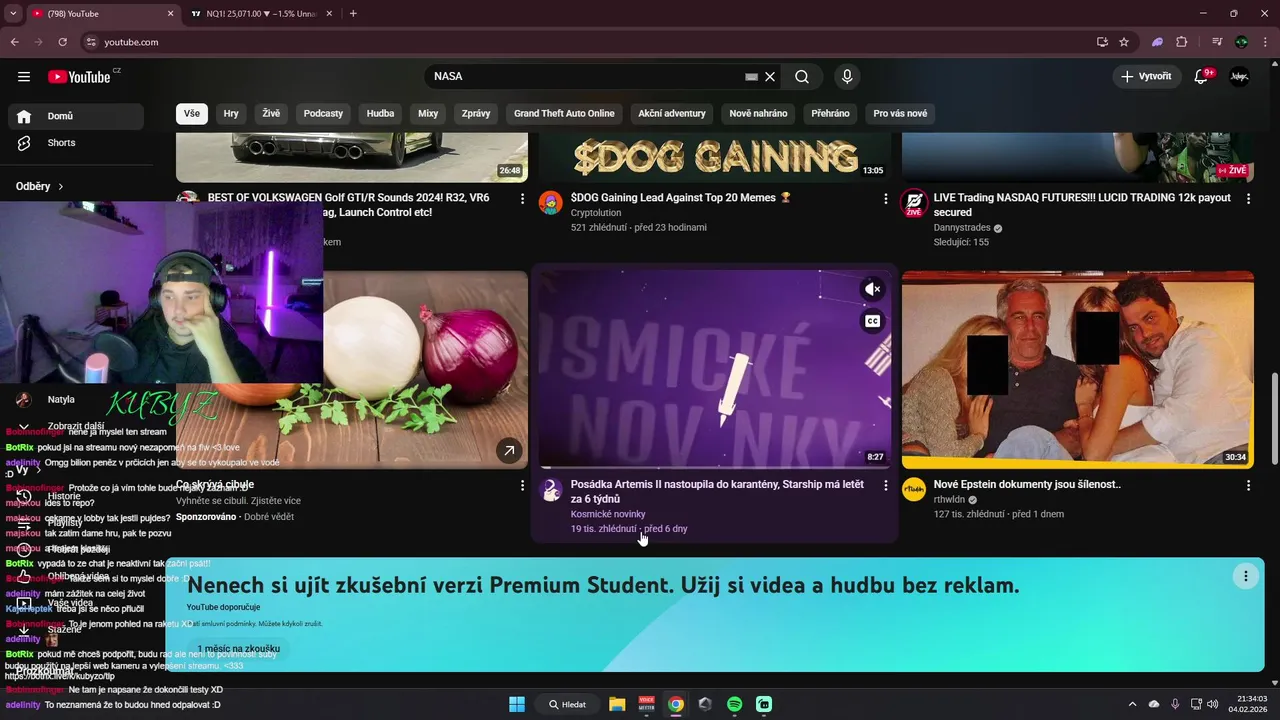Viewport: 1280px width, 720px height.
Task: Open the notifications bell
Action: click(1201, 77)
